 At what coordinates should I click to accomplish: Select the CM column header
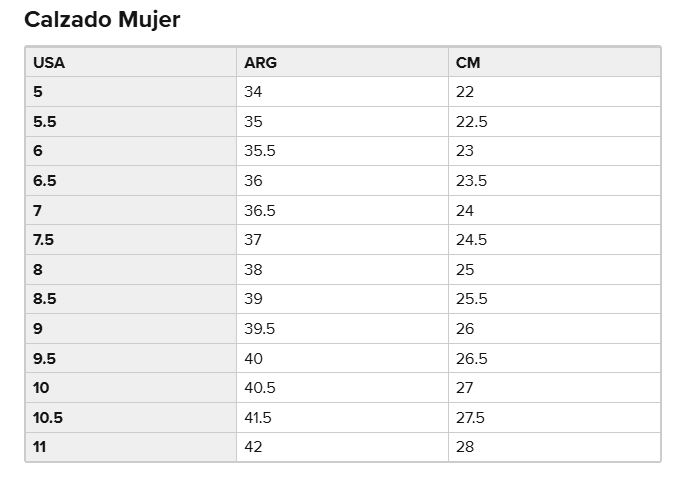pos(554,62)
